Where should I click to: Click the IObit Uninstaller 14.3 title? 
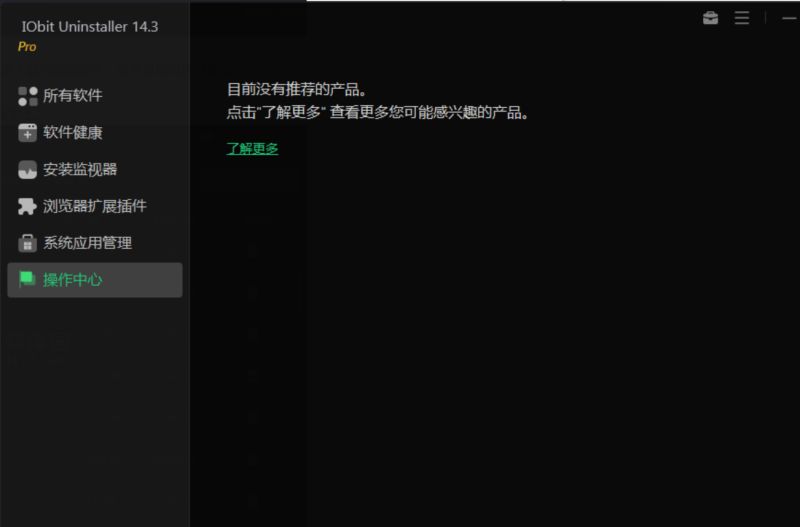[x=90, y=27]
